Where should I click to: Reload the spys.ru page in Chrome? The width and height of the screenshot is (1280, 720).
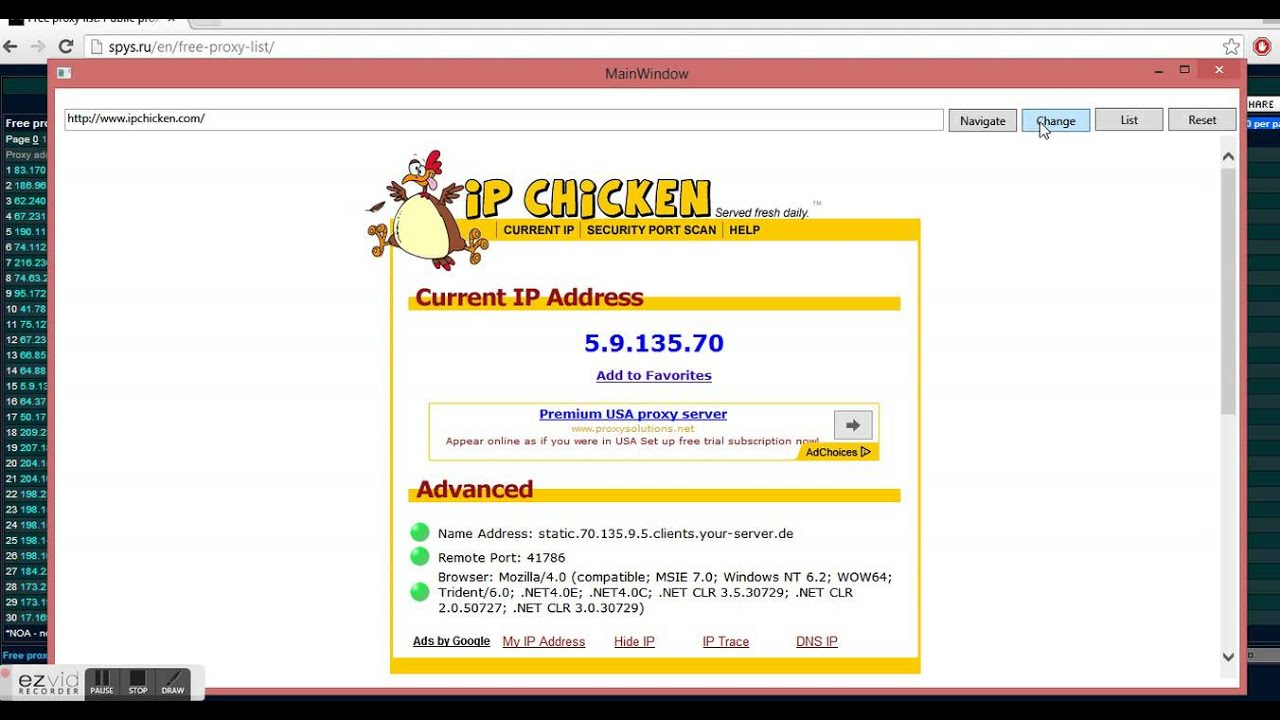[66, 46]
